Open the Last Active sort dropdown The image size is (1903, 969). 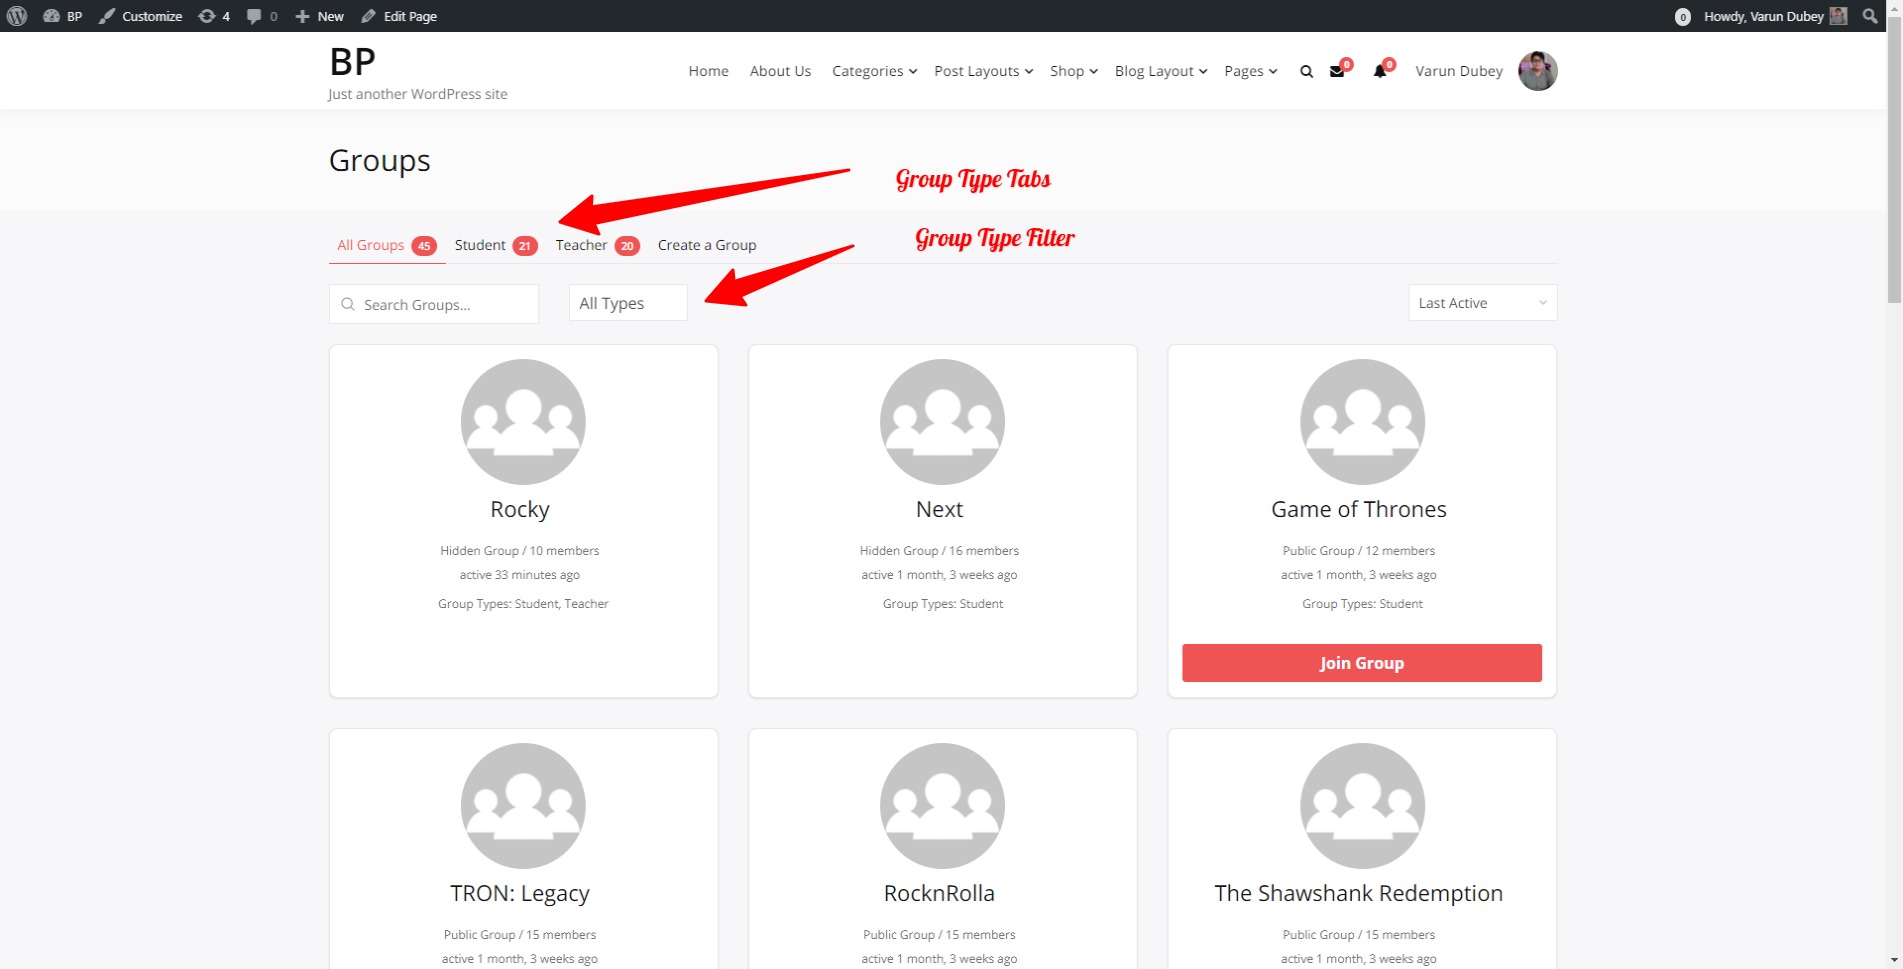(x=1482, y=303)
